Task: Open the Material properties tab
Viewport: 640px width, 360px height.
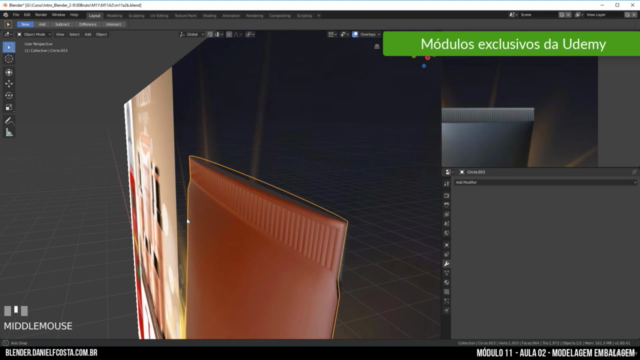Action: click(447, 282)
